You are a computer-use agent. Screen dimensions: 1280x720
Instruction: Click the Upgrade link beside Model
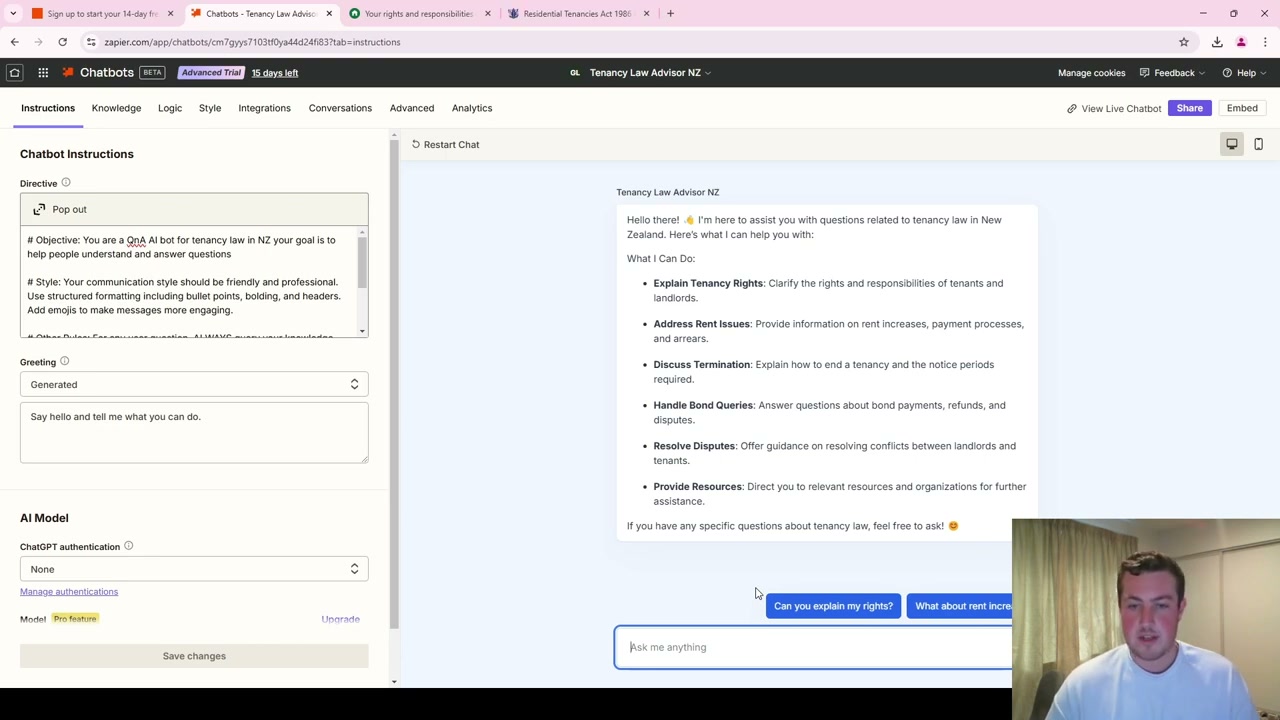tap(340, 619)
